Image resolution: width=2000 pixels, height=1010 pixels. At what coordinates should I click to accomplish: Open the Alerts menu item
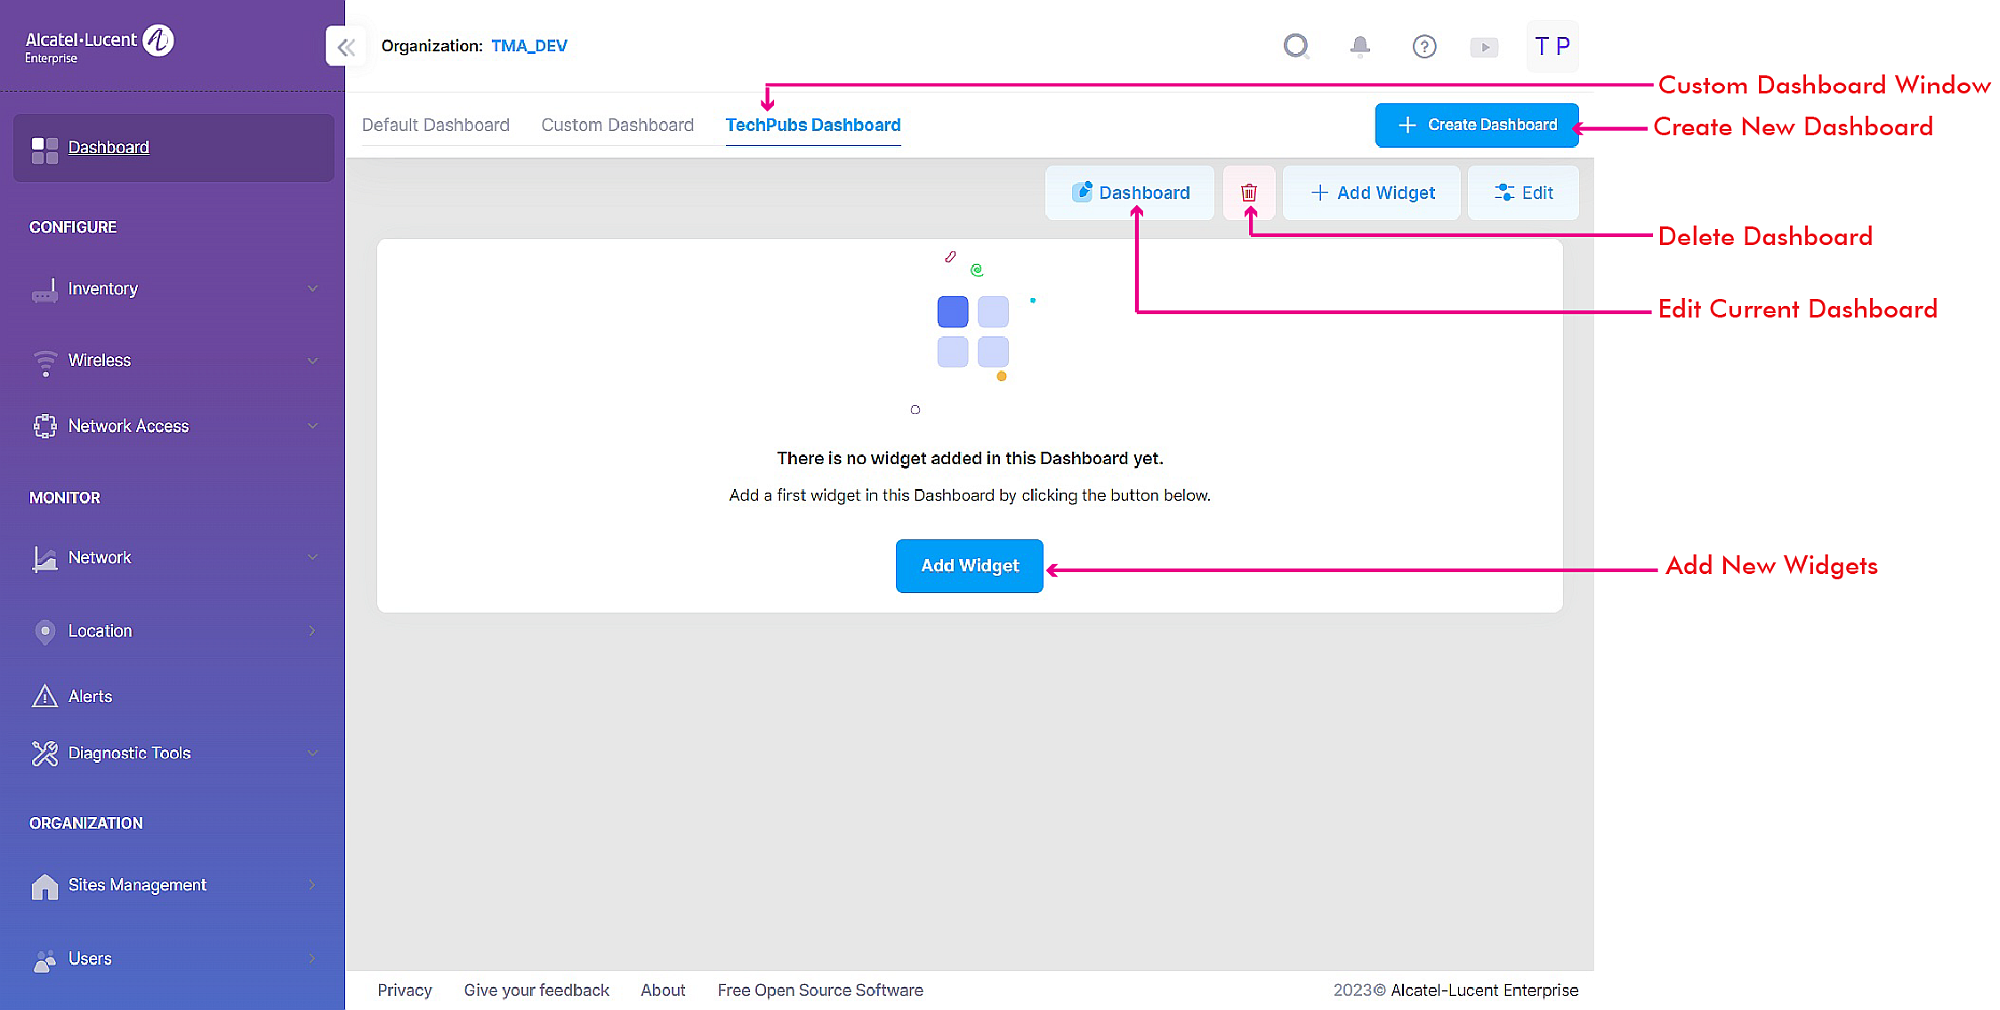pos(90,696)
